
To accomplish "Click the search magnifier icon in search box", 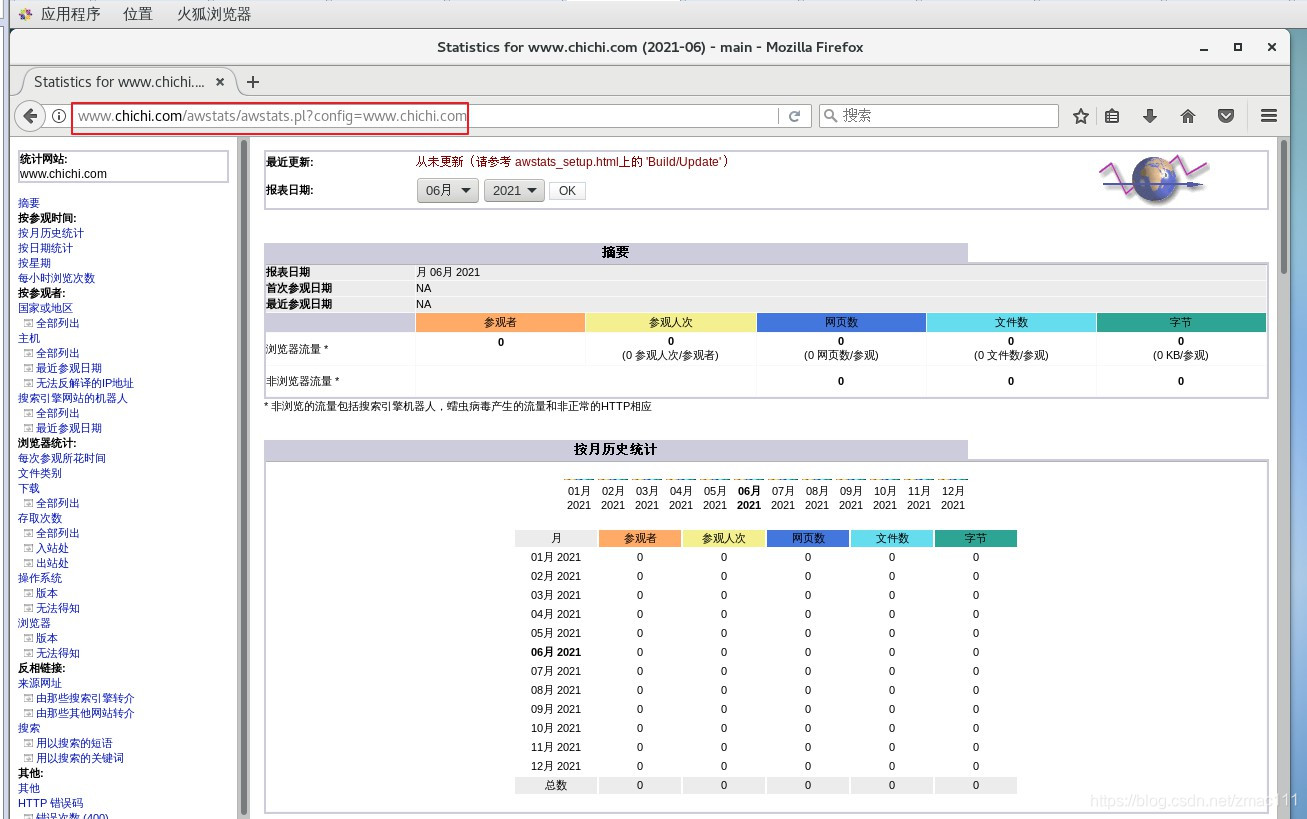I will (830, 116).
